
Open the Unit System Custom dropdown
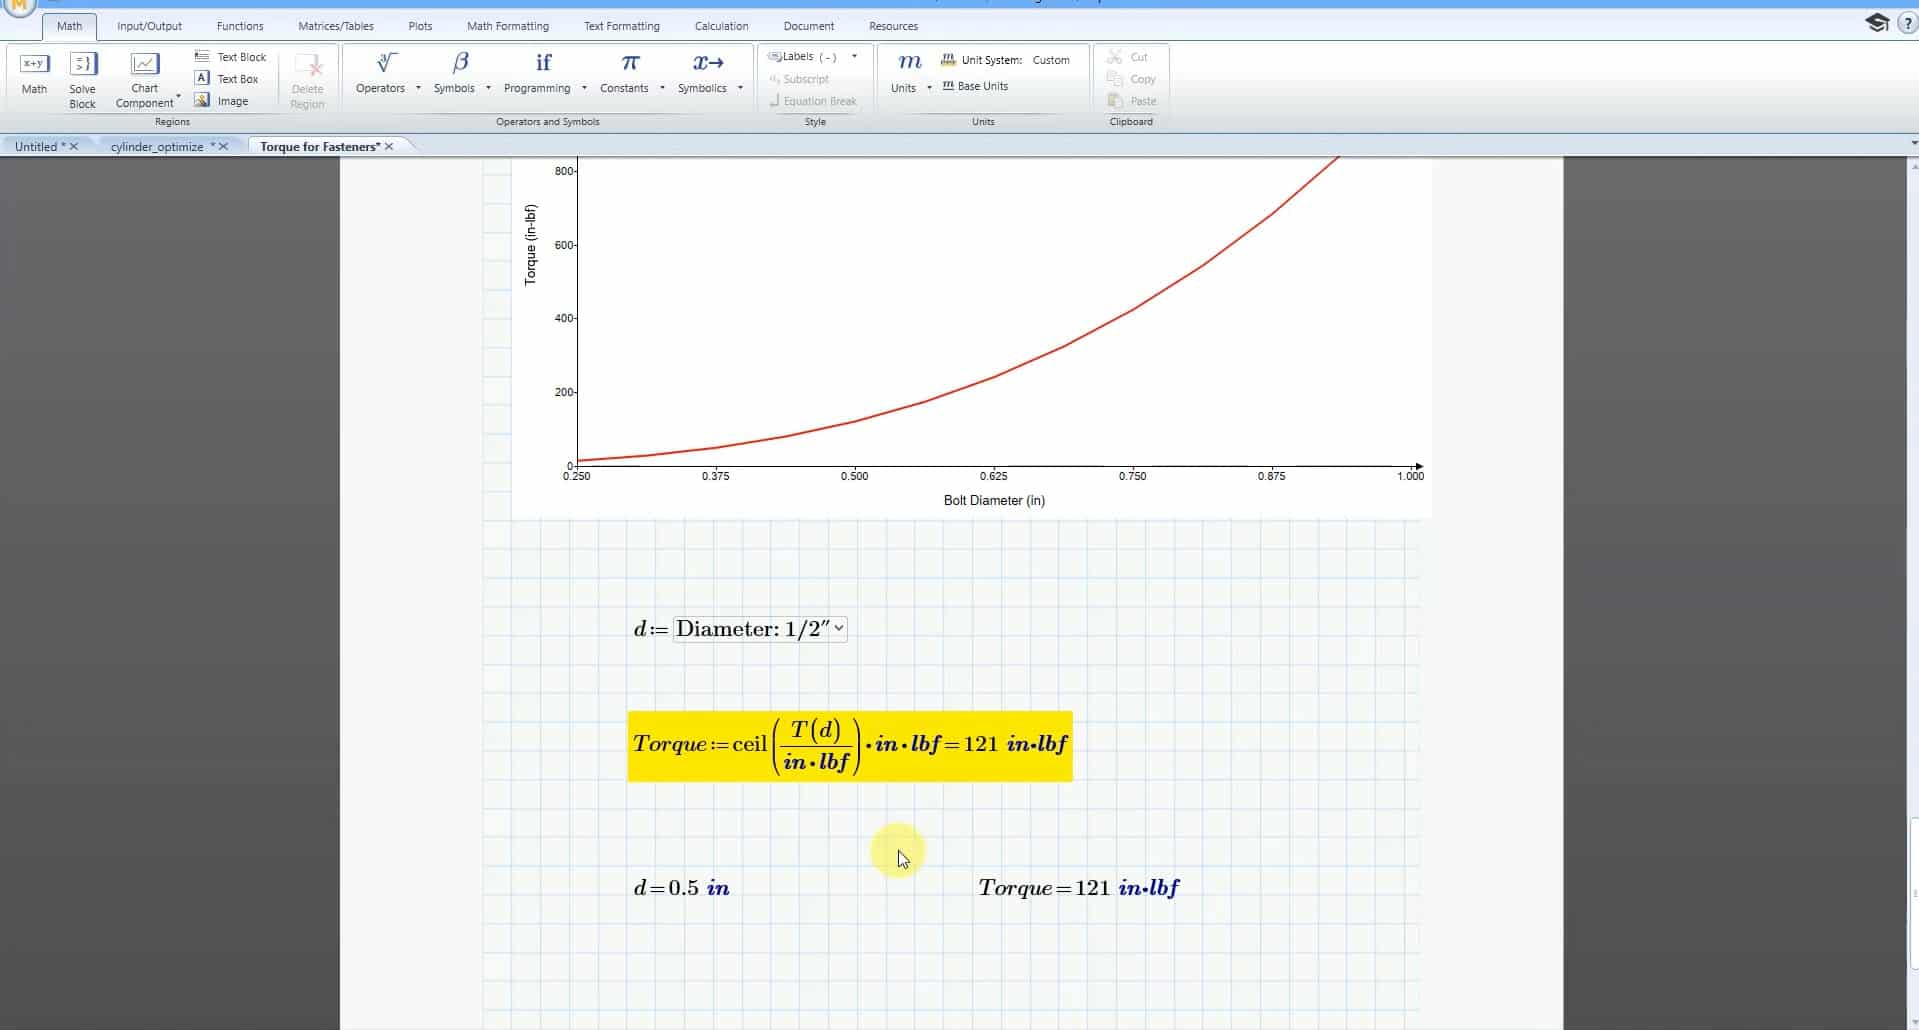point(1050,60)
